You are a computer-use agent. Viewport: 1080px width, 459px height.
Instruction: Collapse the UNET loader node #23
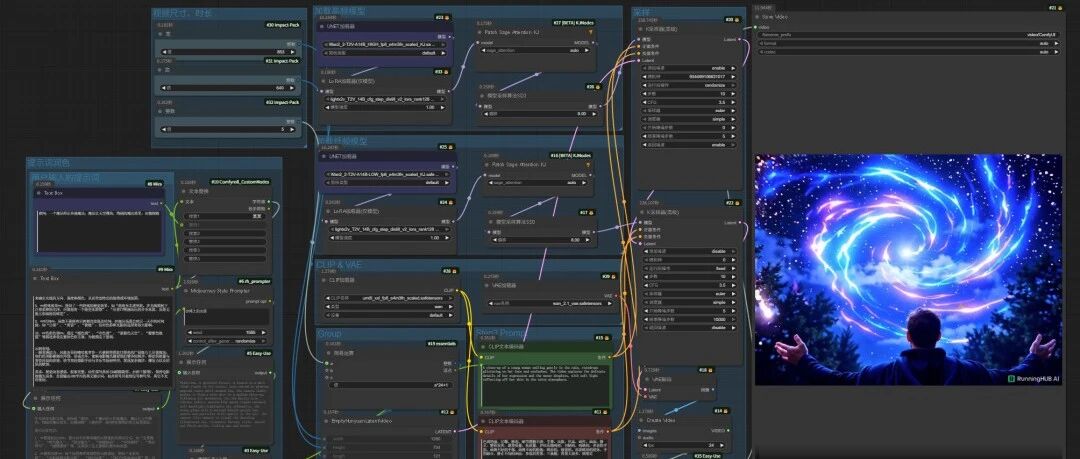tap(321, 26)
